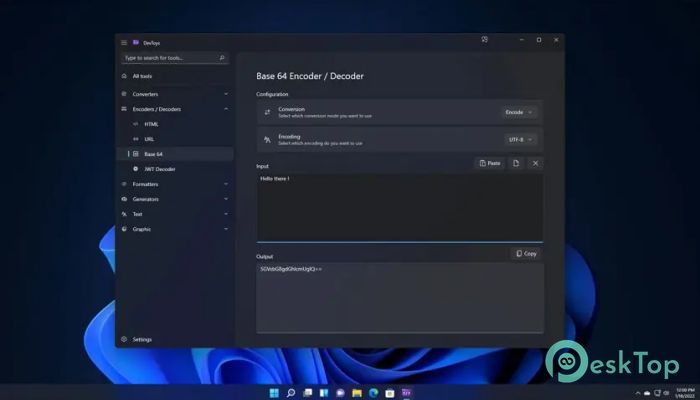Image resolution: width=700 pixels, height=400 pixels.
Task: Click the Paste button above the Input box
Action: pyautogui.click(x=490, y=163)
